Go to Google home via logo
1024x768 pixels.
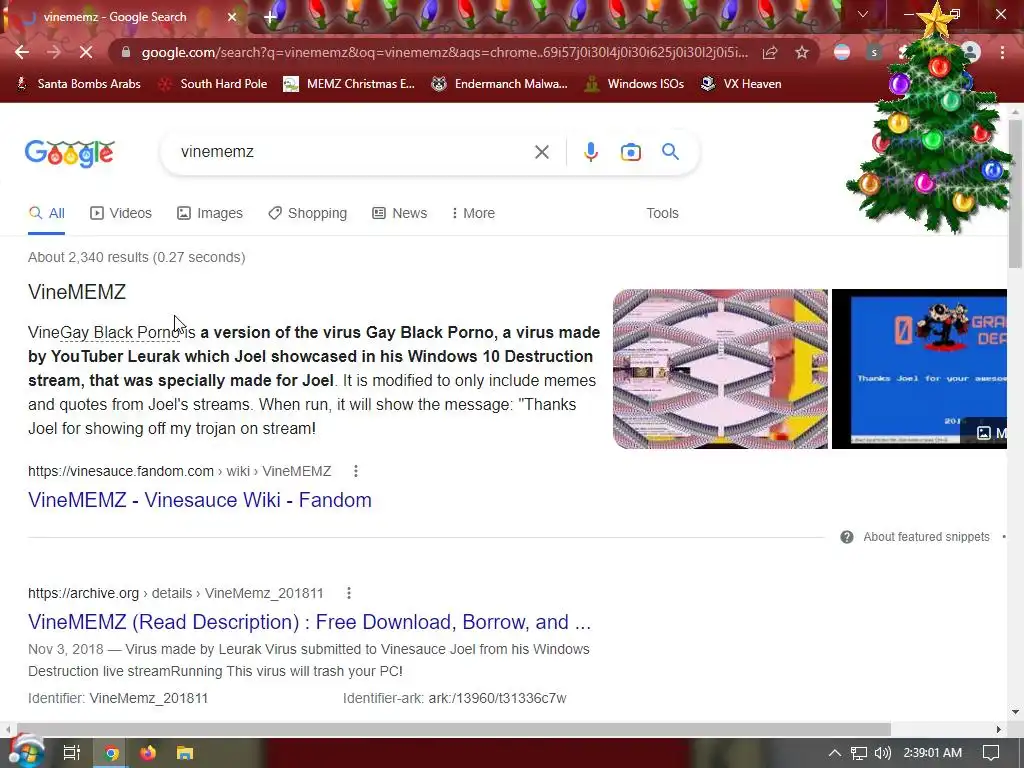tap(69, 153)
